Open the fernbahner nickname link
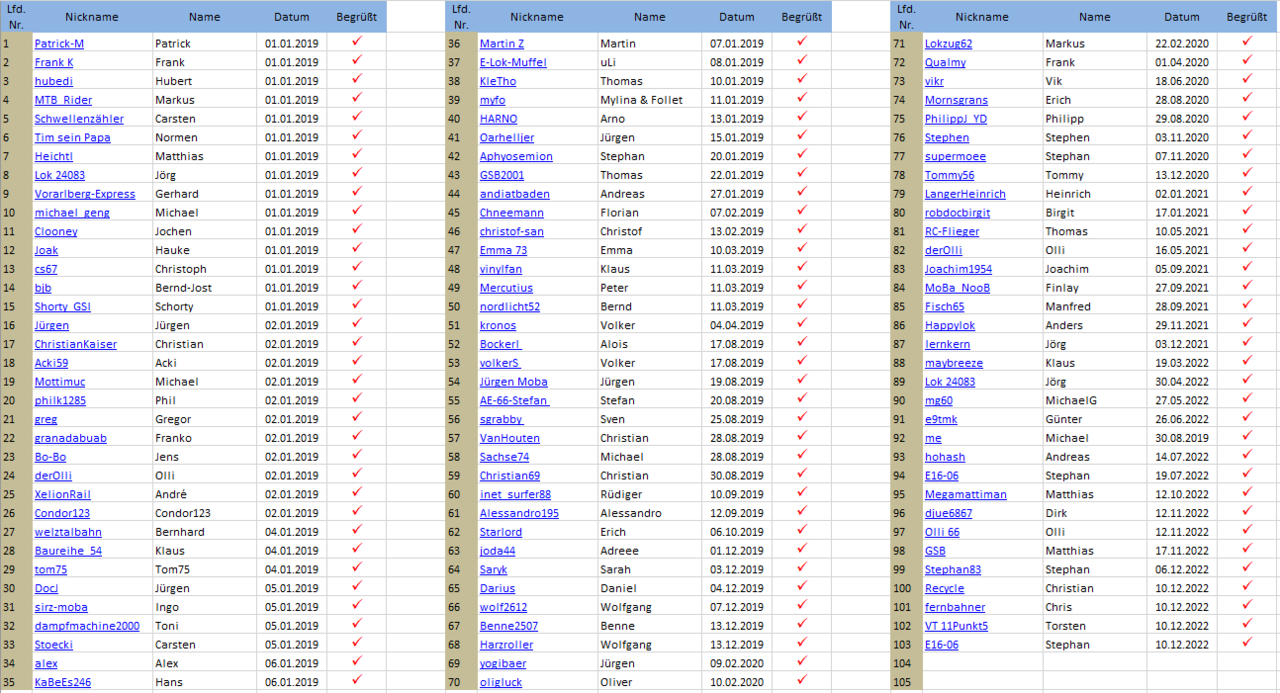The image size is (1280, 693). tap(955, 607)
